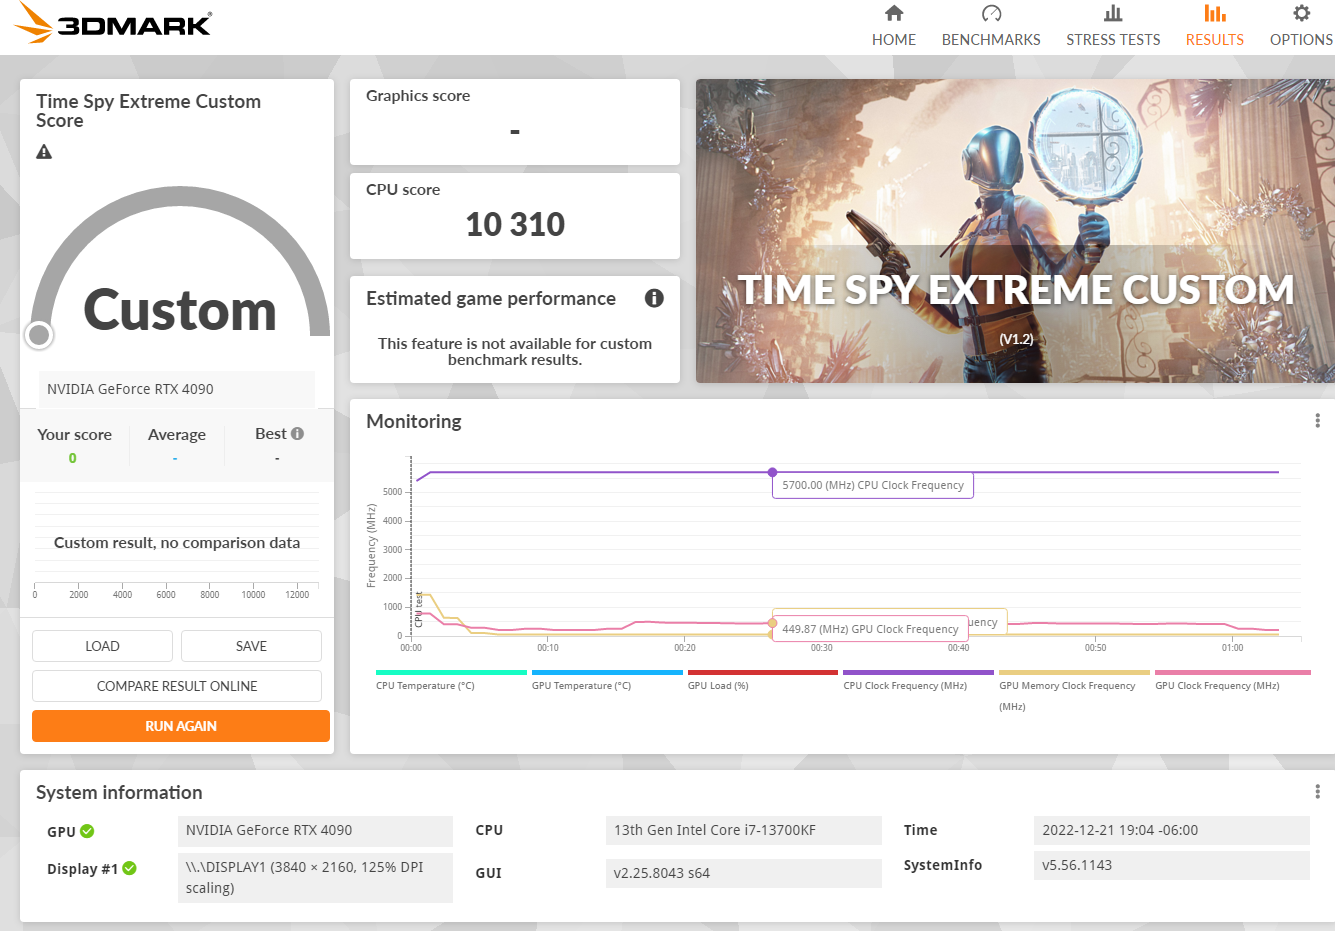Image resolution: width=1335 pixels, height=931 pixels.
Task: Click the 449.87 MHz GPU Clock tooltip
Action: click(x=870, y=629)
